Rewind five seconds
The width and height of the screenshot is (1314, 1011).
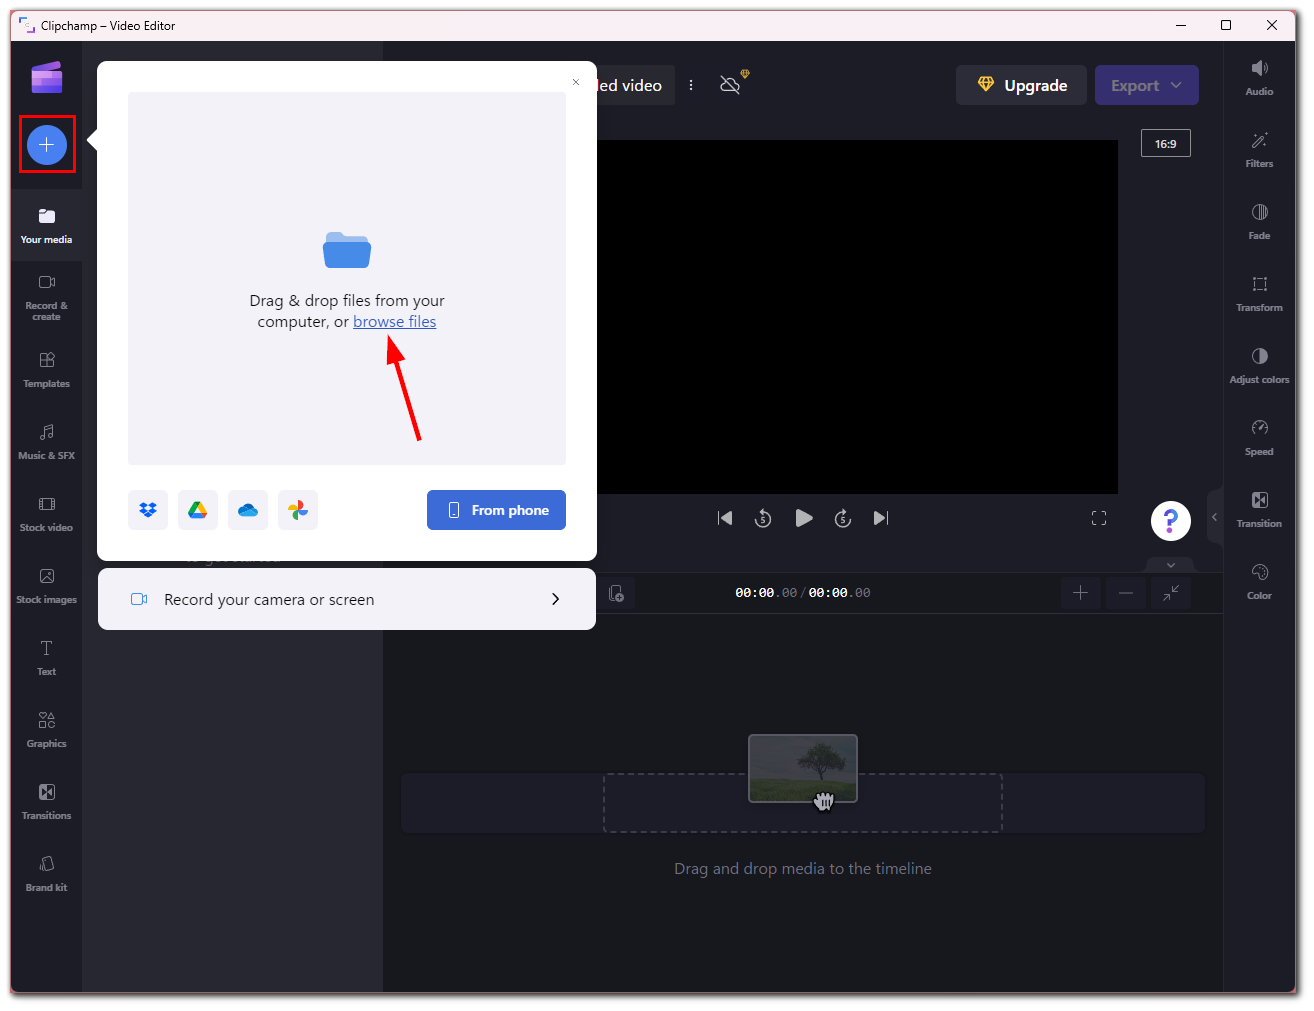[x=763, y=518]
